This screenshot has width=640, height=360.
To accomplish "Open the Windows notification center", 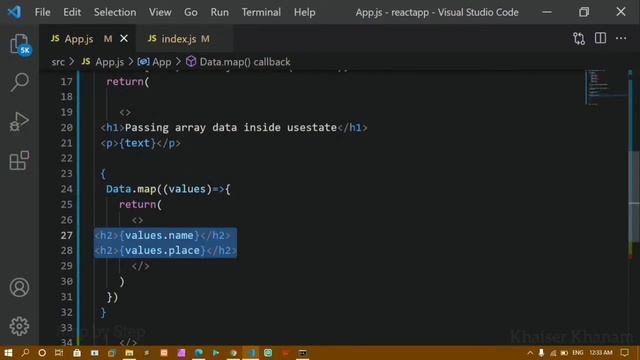I will coord(624,353).
